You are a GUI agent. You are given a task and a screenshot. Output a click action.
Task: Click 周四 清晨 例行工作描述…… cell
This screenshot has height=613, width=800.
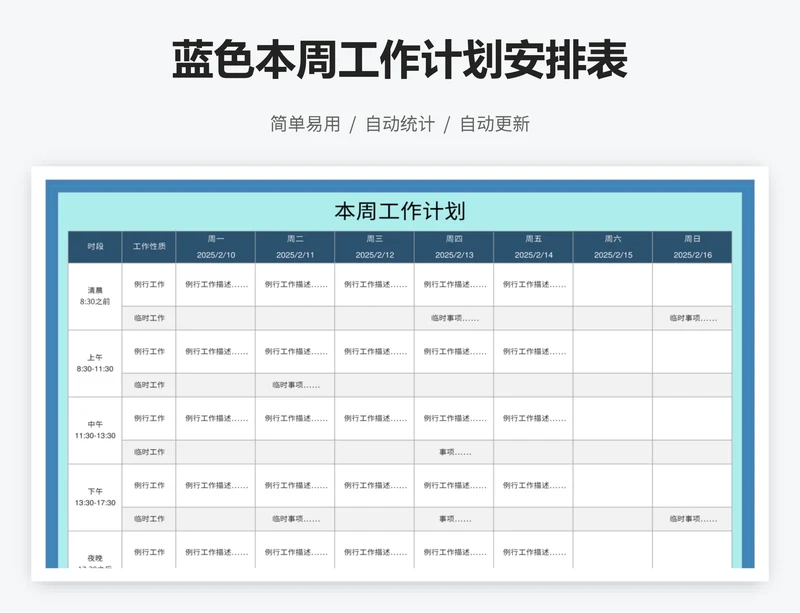454,285
